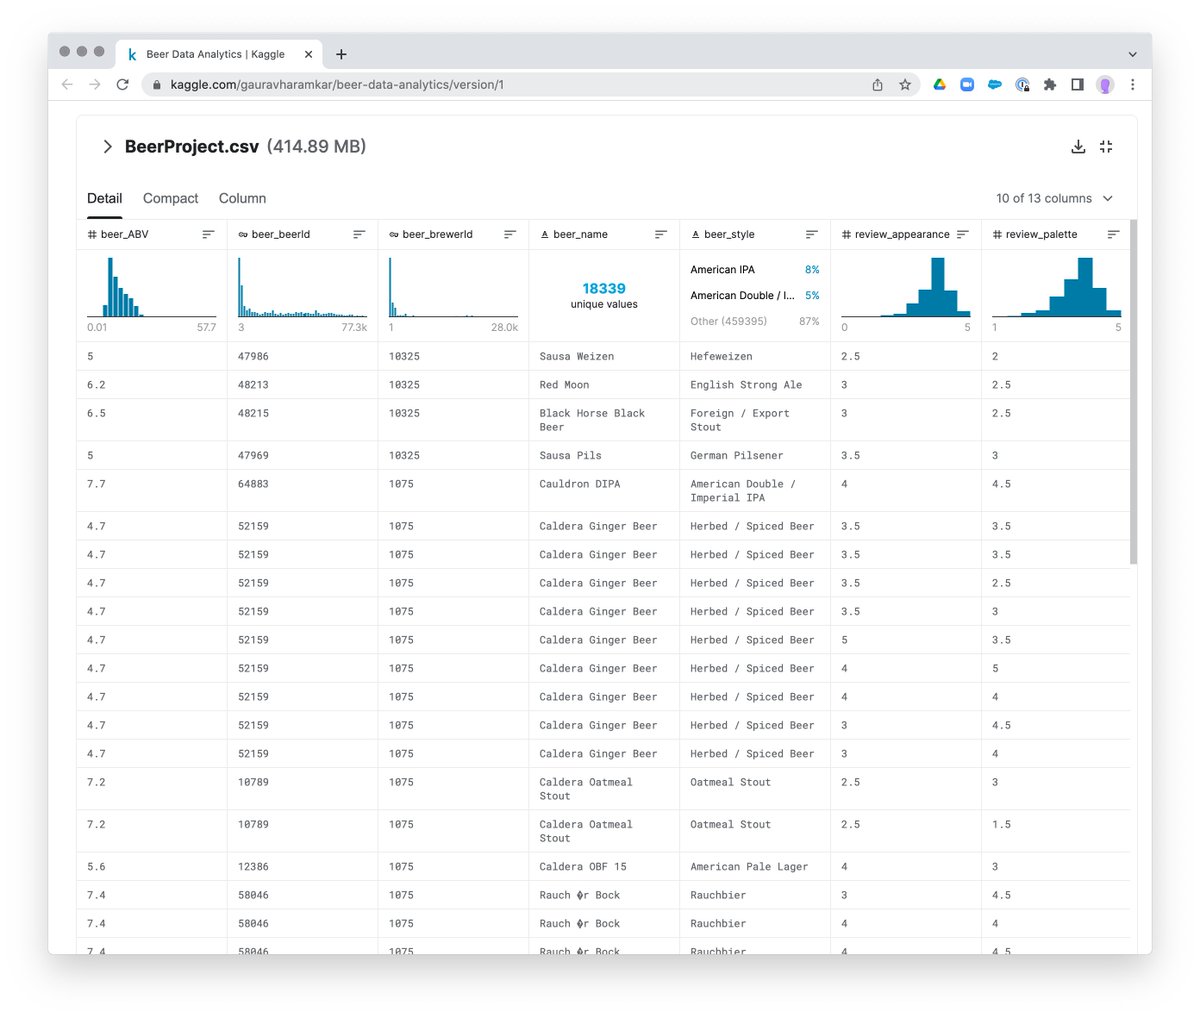
Task: View site information lock icon
Action: coord(156,85)
